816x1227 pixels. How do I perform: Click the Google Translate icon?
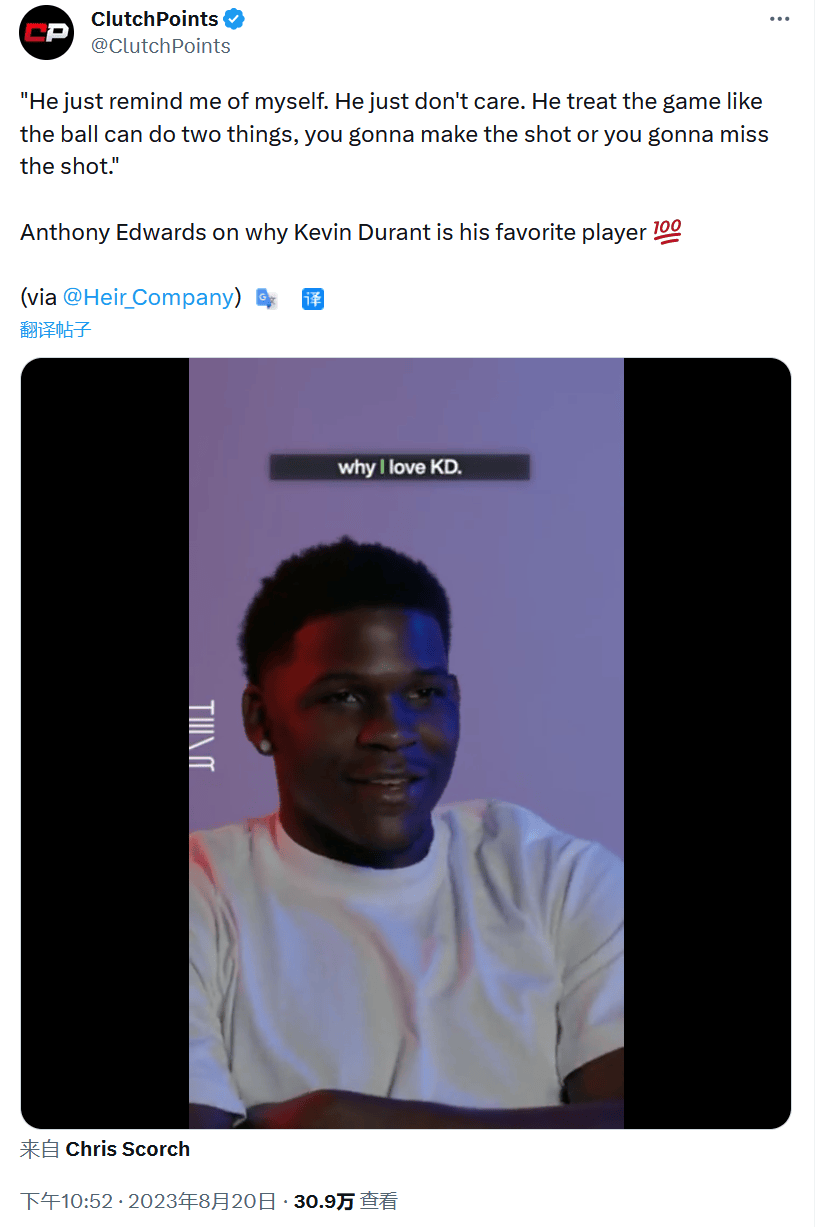(266, 298)
